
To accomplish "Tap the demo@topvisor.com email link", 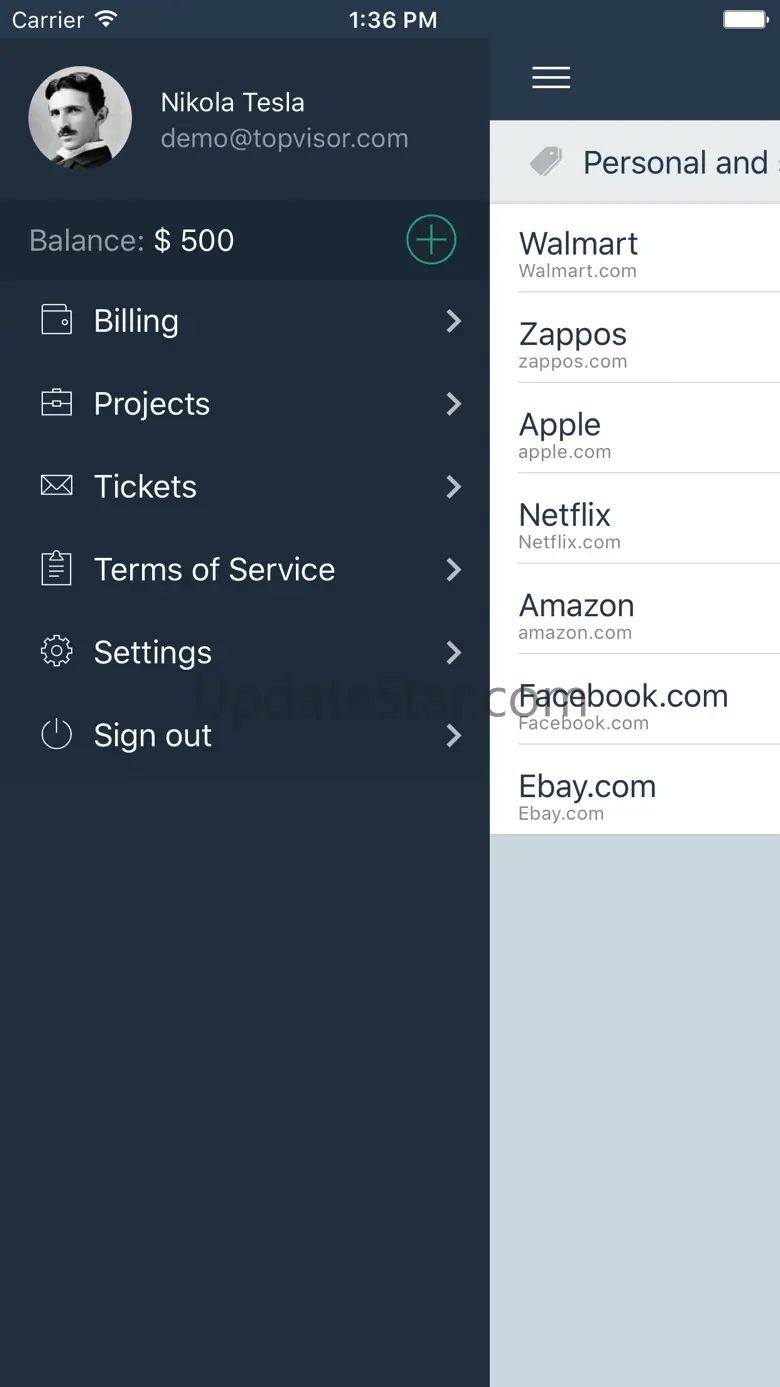I will click(284, 138).
